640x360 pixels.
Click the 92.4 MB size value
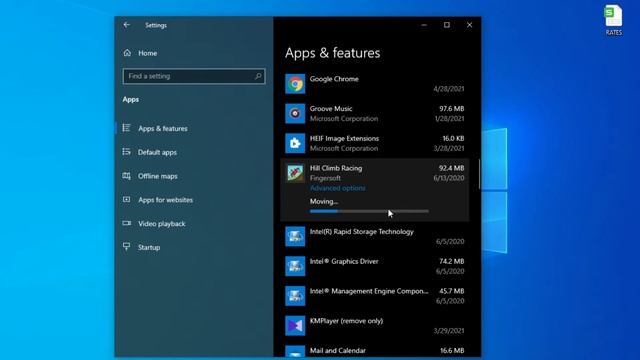[451, 168]
